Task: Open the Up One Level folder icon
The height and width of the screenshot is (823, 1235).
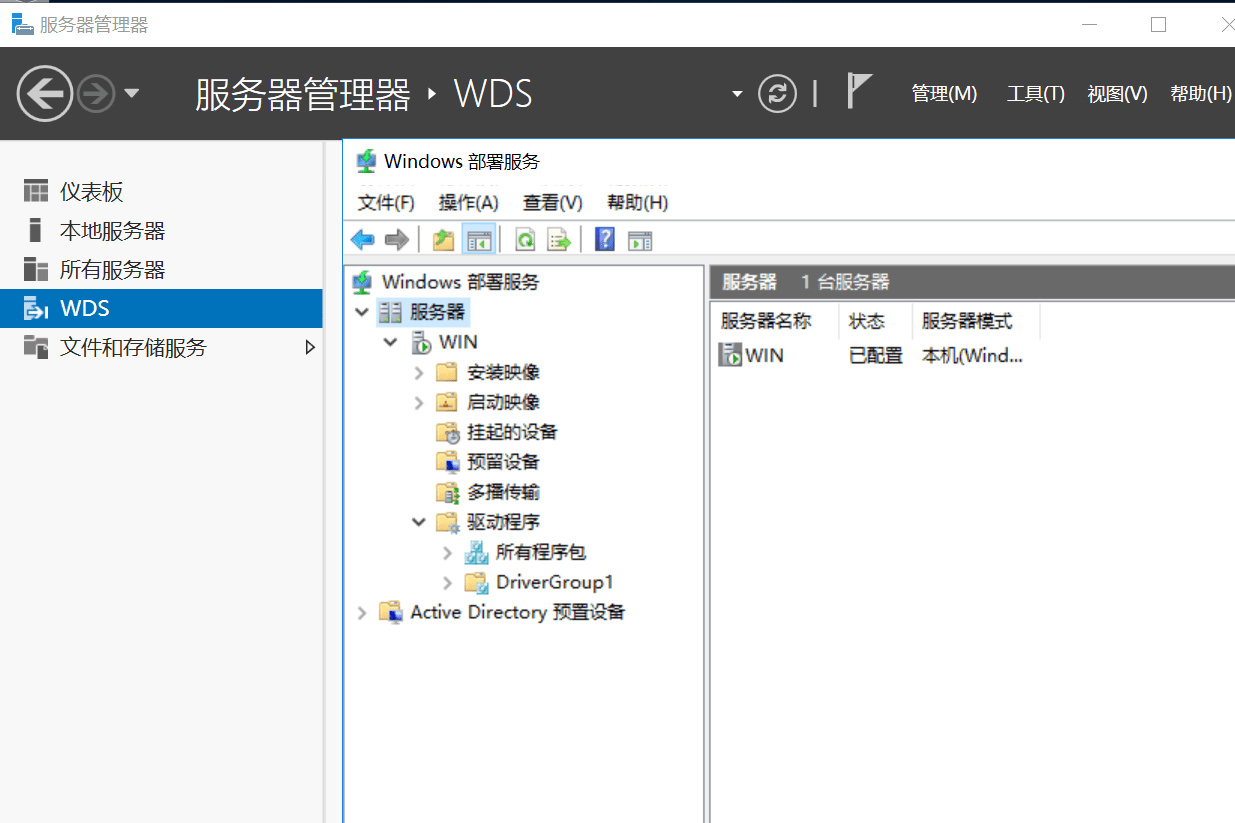Action: [443, 239]
